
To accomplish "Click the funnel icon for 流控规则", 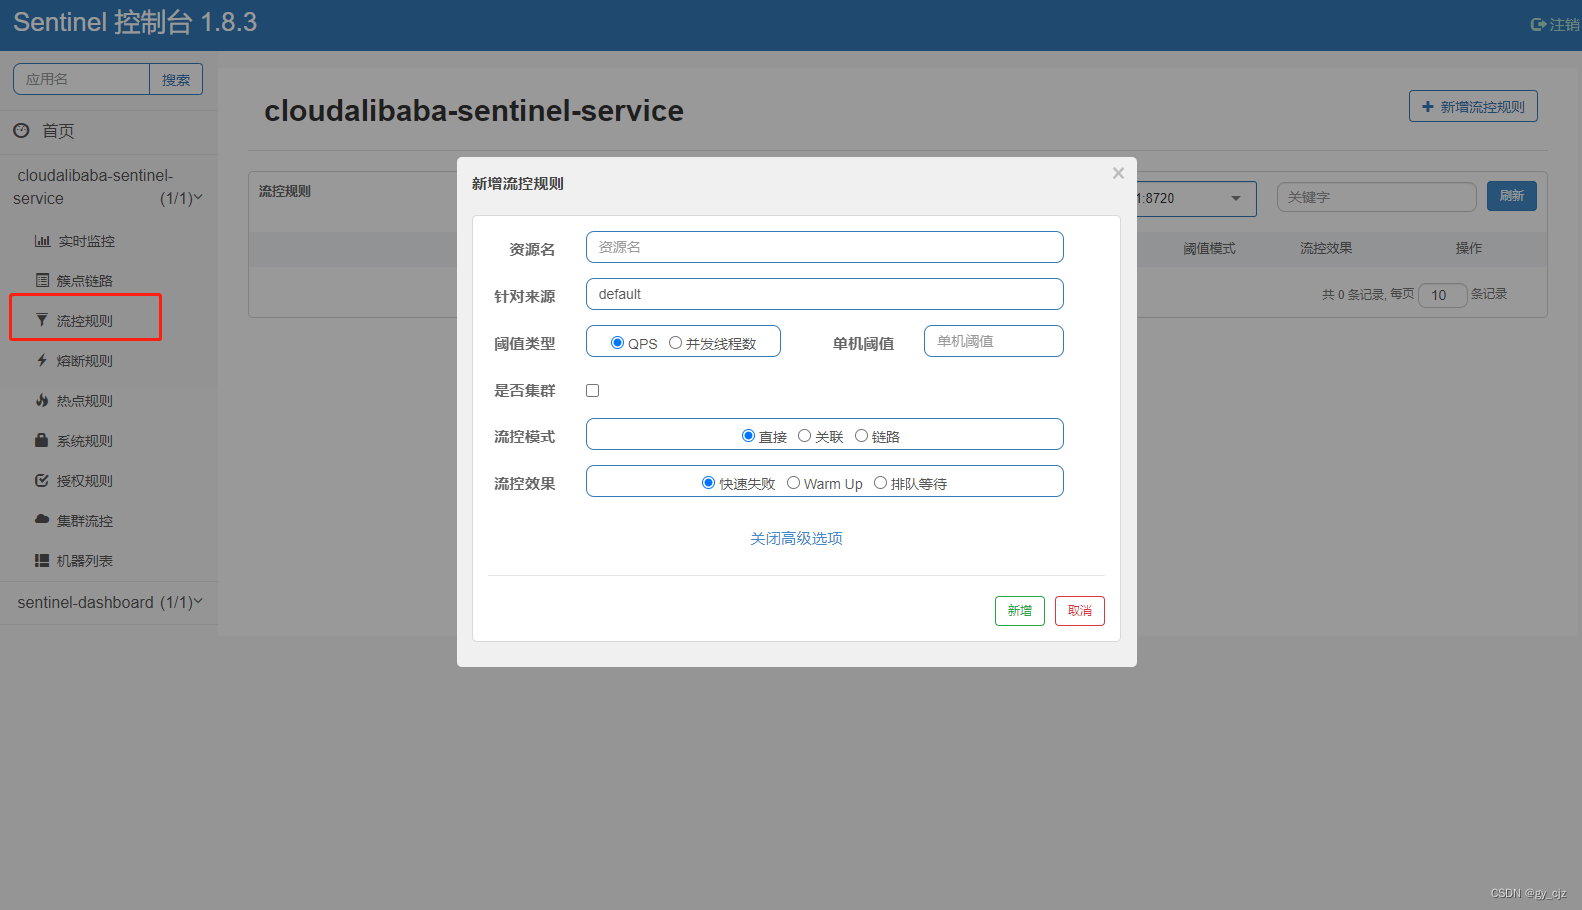I will point(42,320).
